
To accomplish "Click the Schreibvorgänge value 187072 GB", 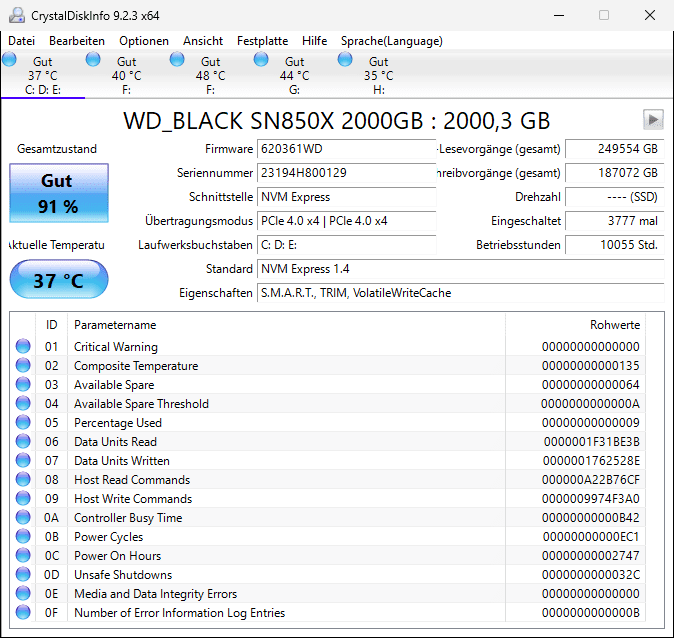I will (x=615, y=173).
